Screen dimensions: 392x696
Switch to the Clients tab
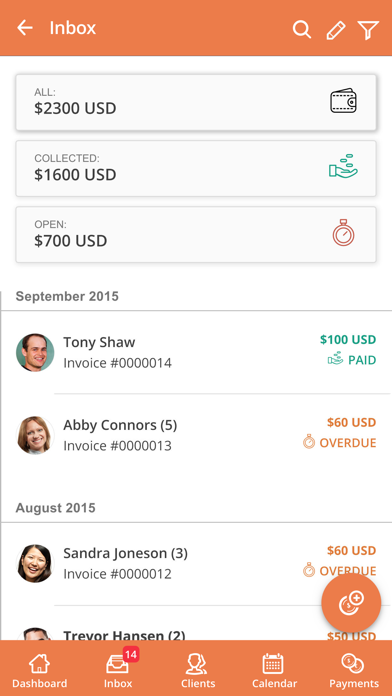pyautogui.click(x=198, y=670)
